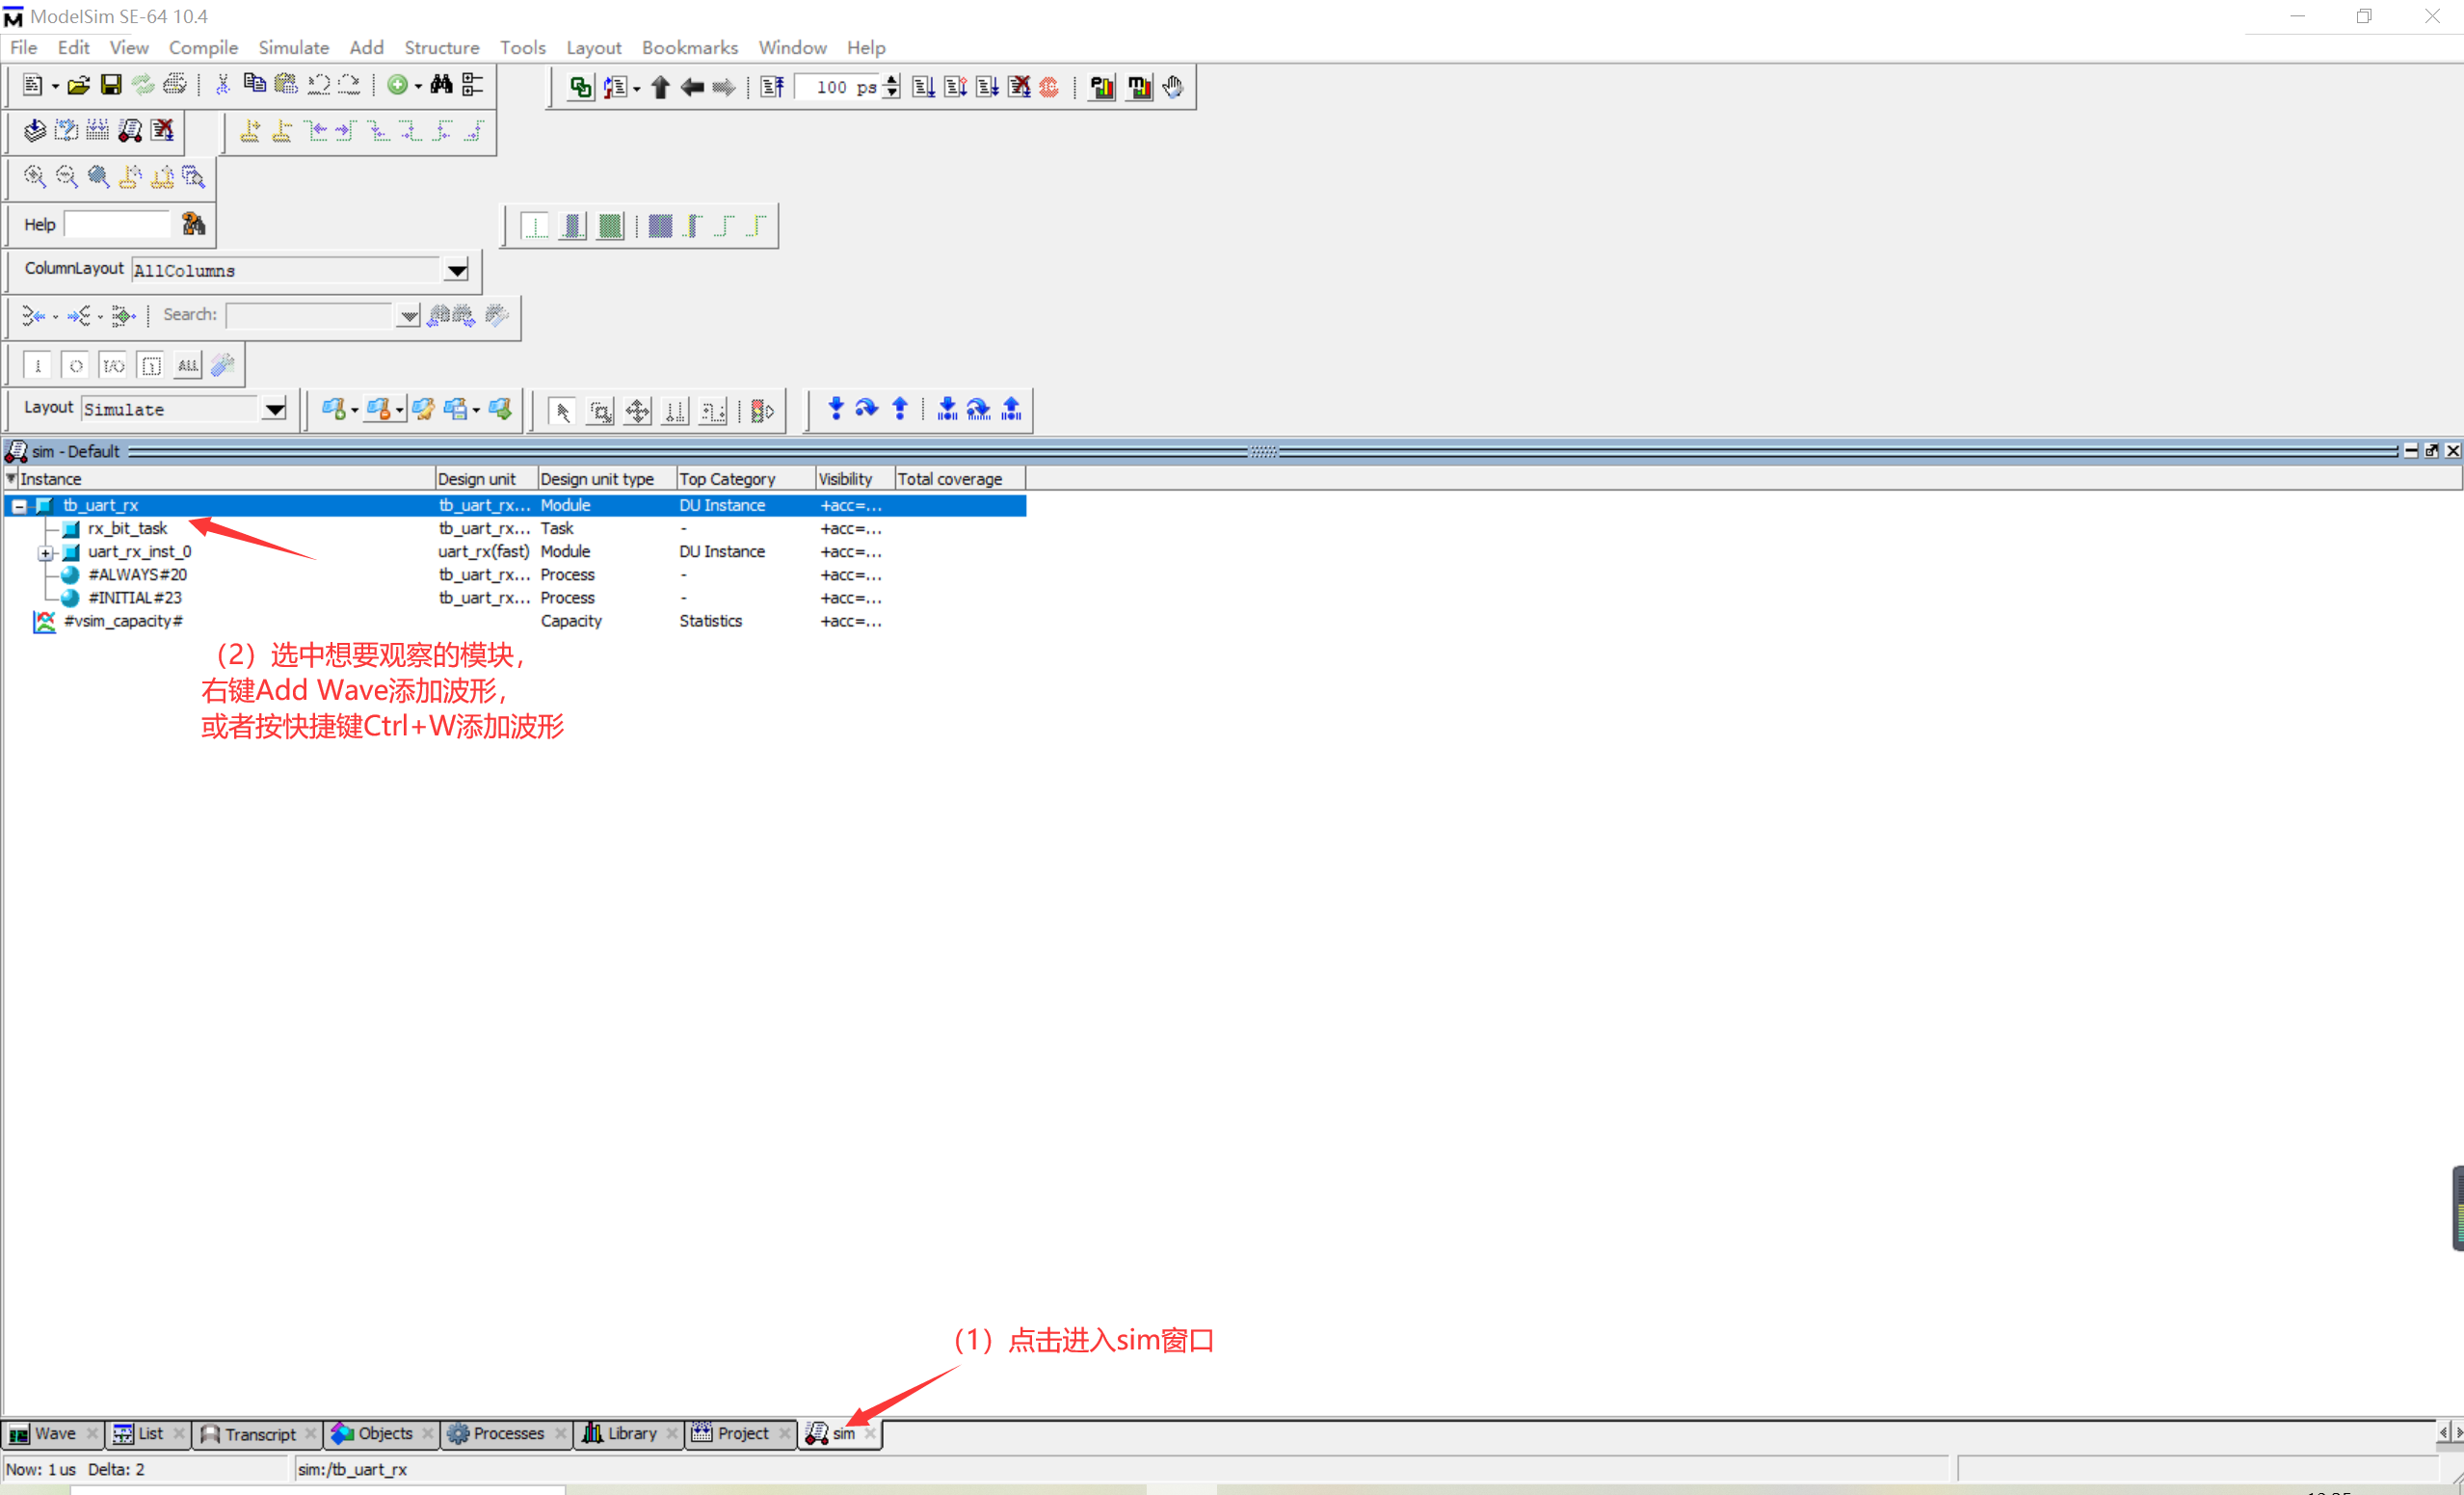Viewport: 2464px width, 1495px height.
Task: Select the Find icon (binoculars)
Action: (x=441, y=85)
